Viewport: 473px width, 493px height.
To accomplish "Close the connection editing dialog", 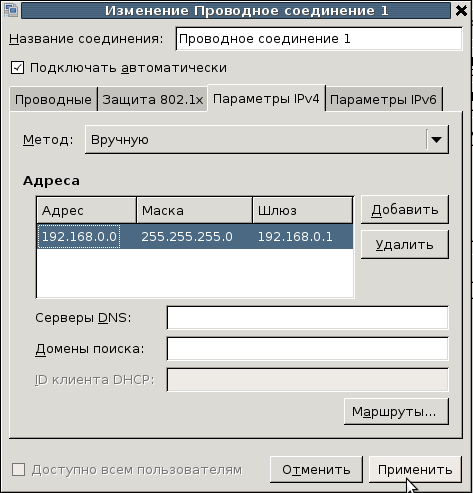I will [x=462, y=10].
